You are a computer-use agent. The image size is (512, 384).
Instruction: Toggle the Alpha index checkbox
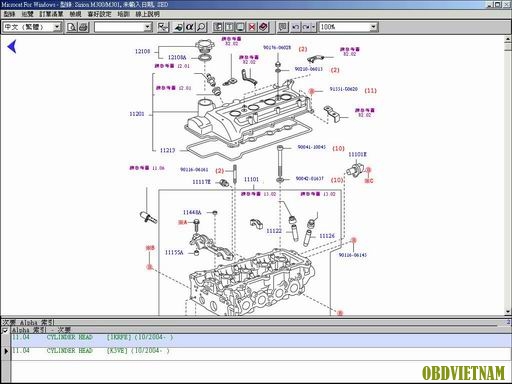point(5,330)
